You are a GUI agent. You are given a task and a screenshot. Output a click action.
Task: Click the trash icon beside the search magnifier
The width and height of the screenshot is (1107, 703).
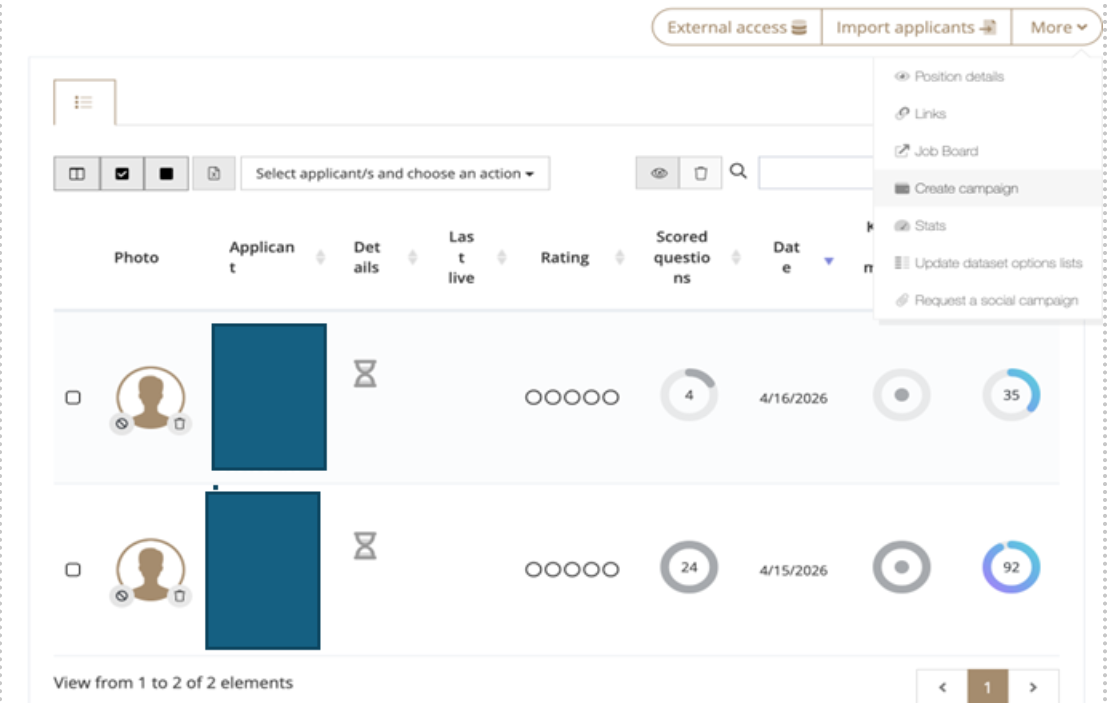(x=700, y=173)
